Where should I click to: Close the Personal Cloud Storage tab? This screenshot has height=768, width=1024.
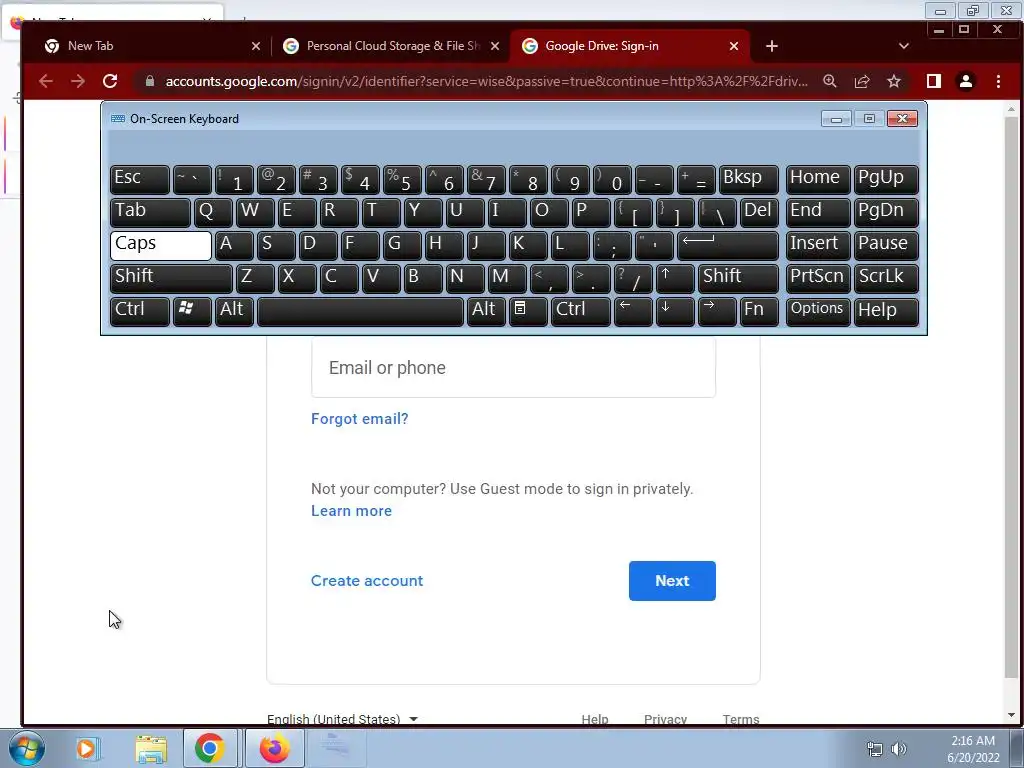495,46
